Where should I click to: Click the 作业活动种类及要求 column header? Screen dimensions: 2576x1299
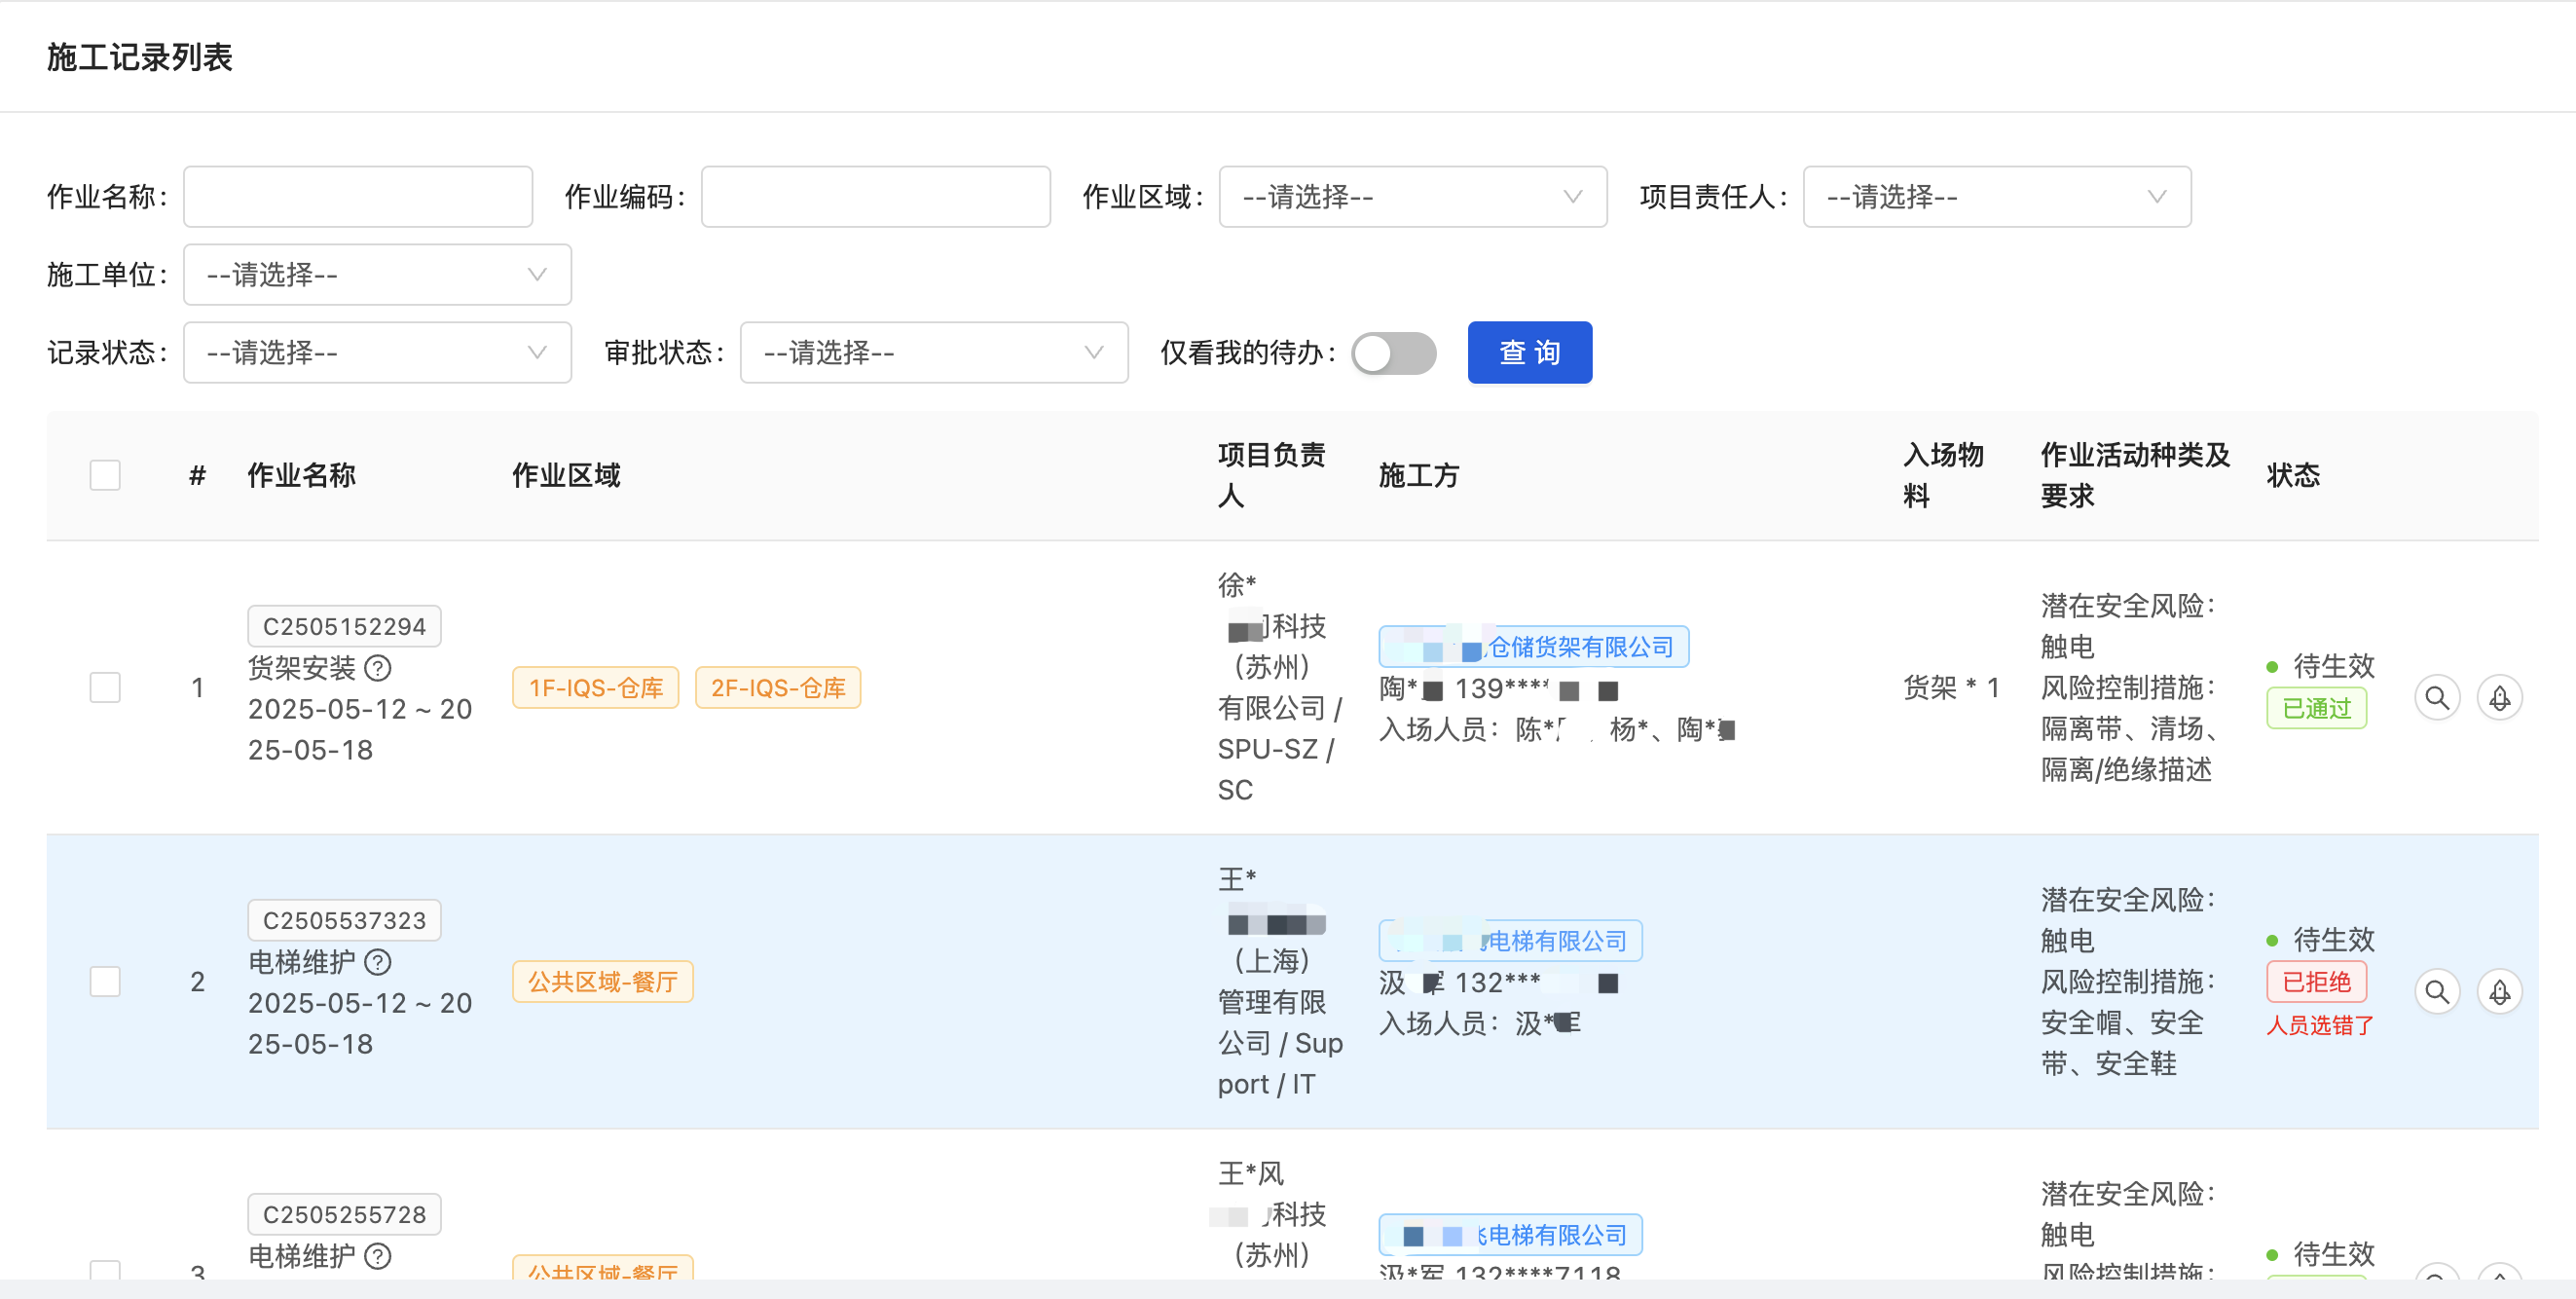pyautogui.click(x=2135, y=476)
